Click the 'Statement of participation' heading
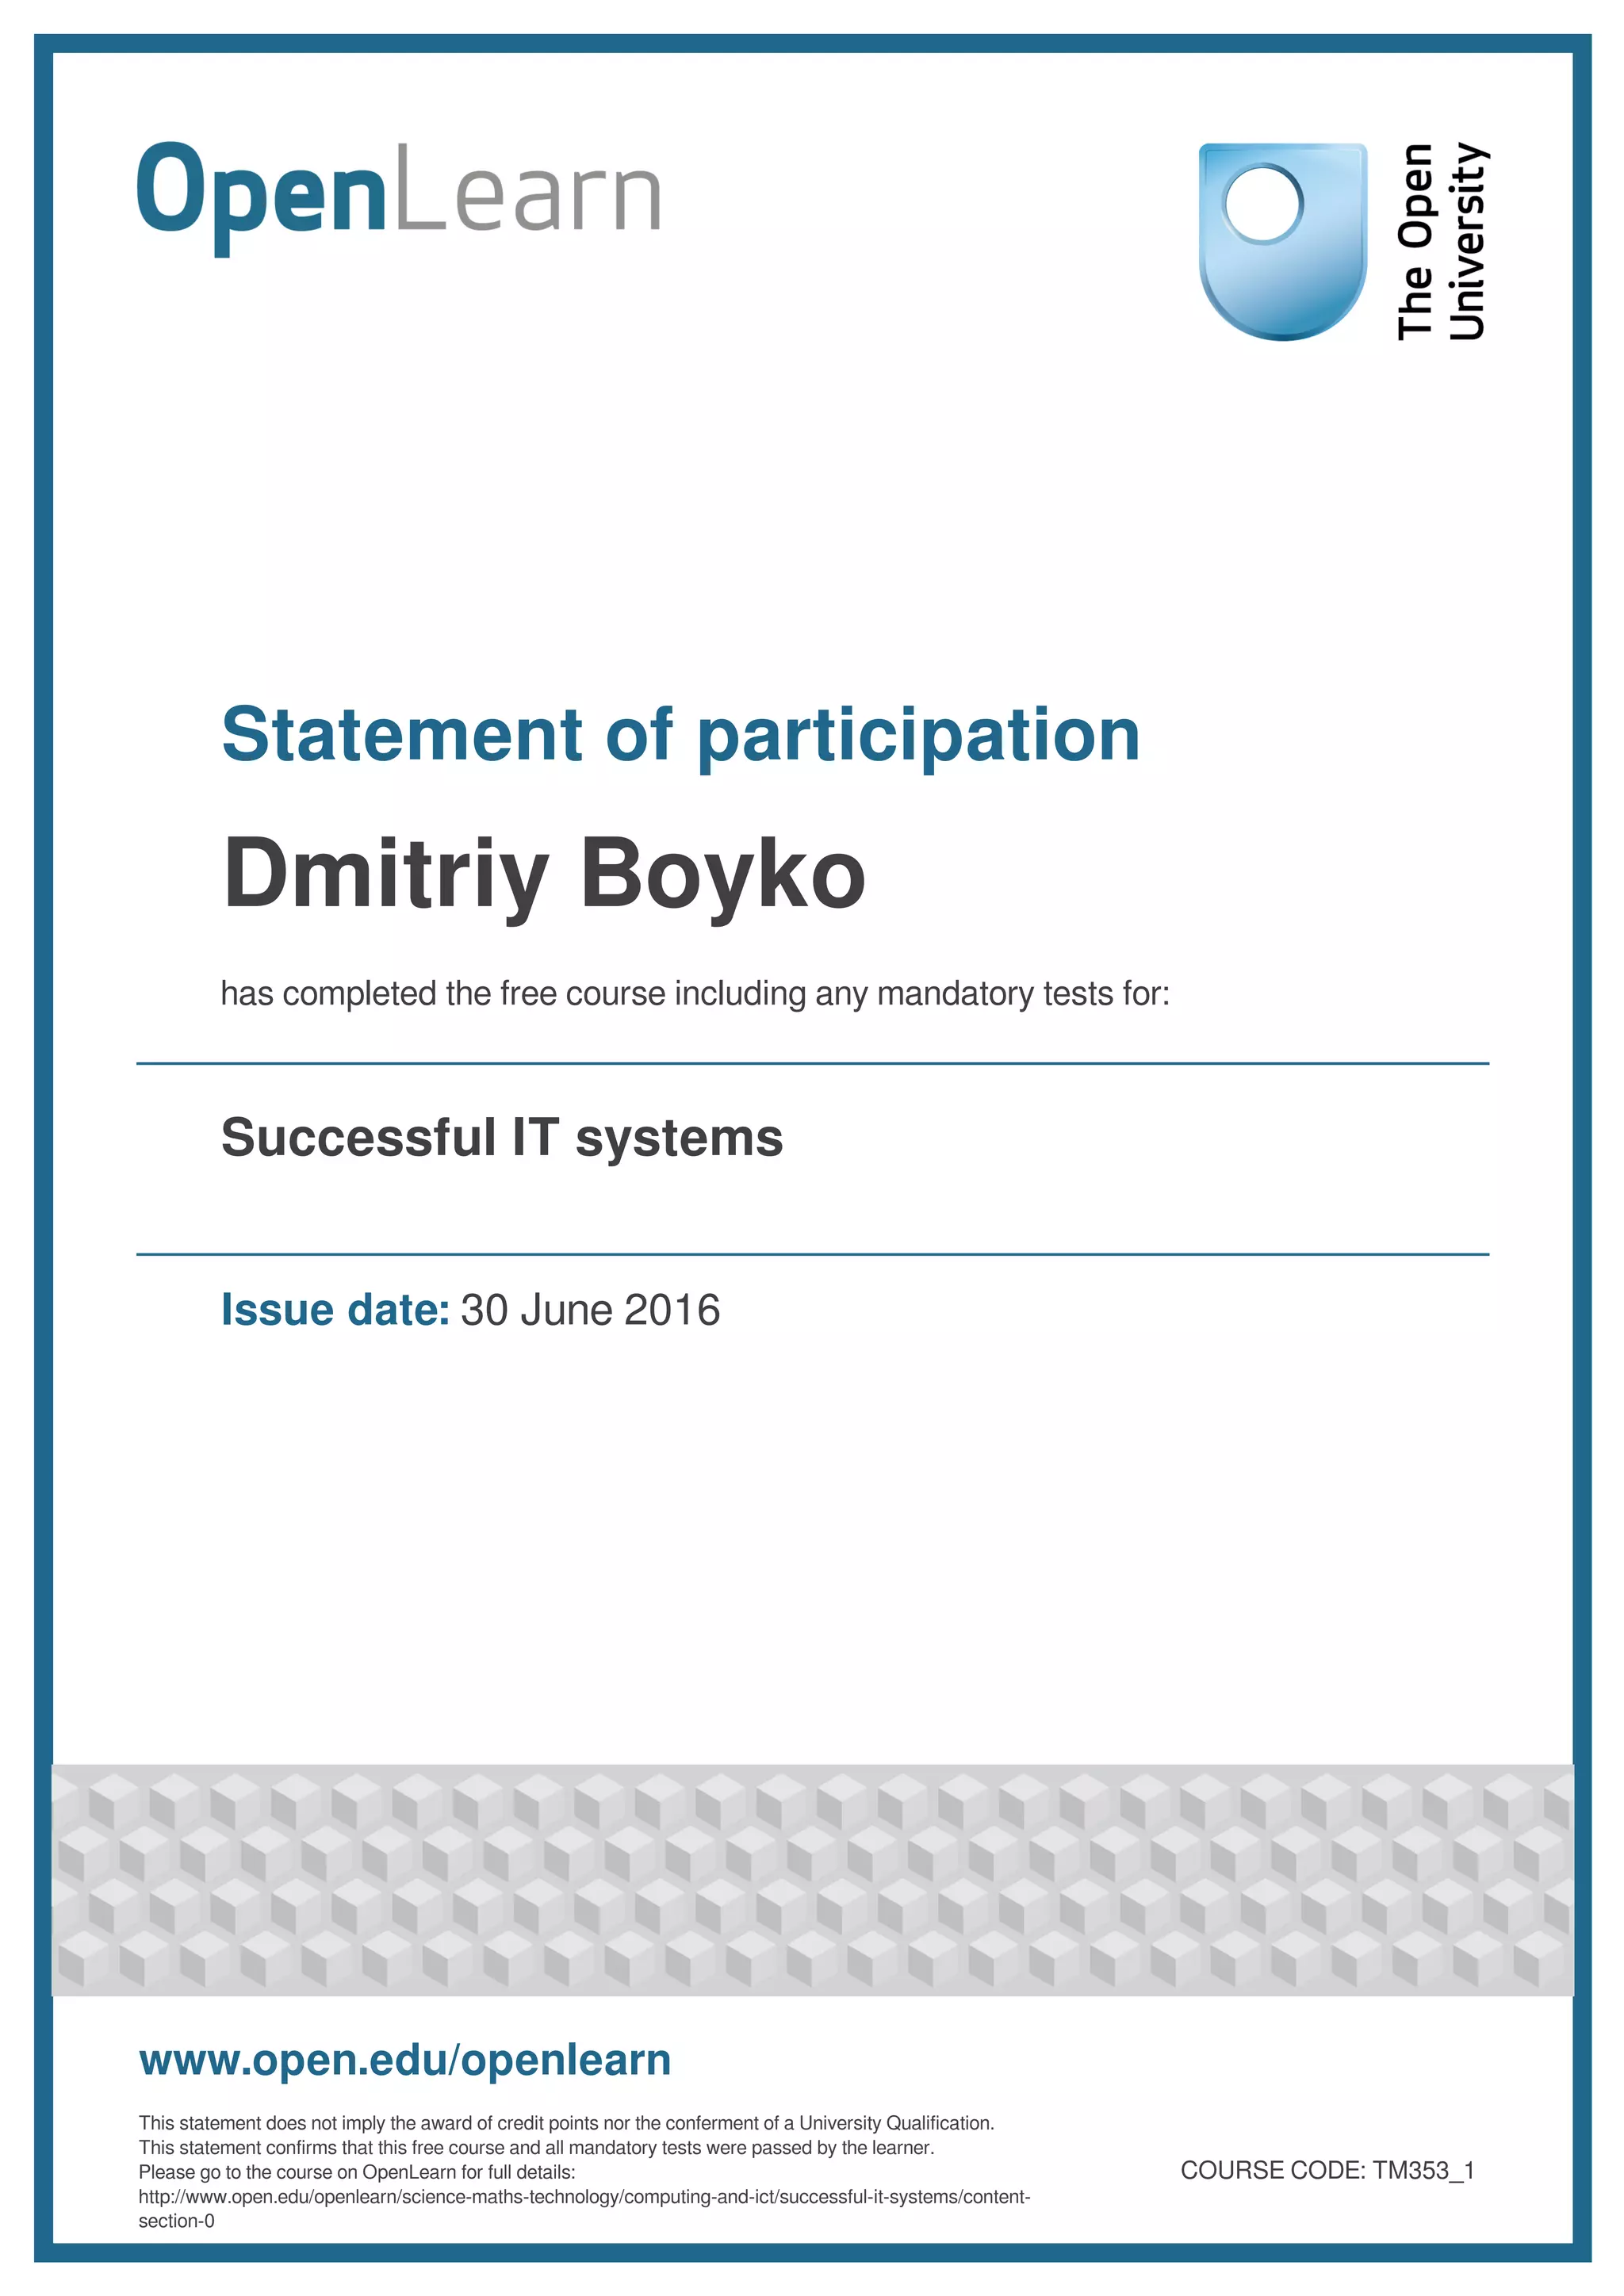The image size is (1624, 2296). tap(680, 735)
